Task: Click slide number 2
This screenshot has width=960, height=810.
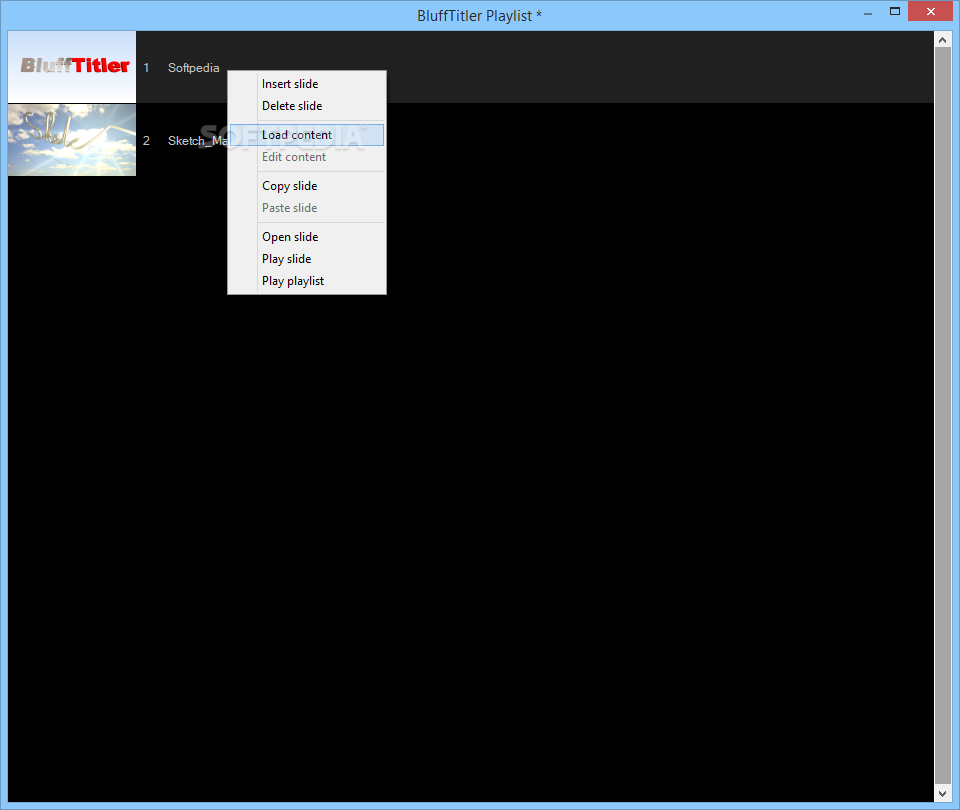Action: coord(146,141)
